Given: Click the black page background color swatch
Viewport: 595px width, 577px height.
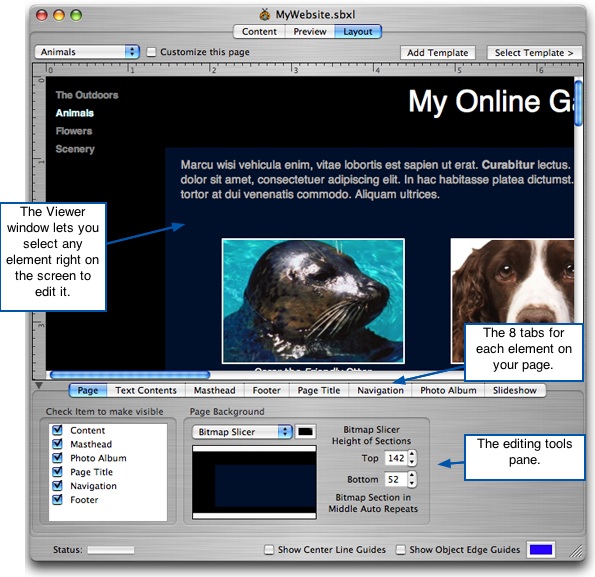Looking at the screenshot, I should pyautogui.click(x=305, y=432).
